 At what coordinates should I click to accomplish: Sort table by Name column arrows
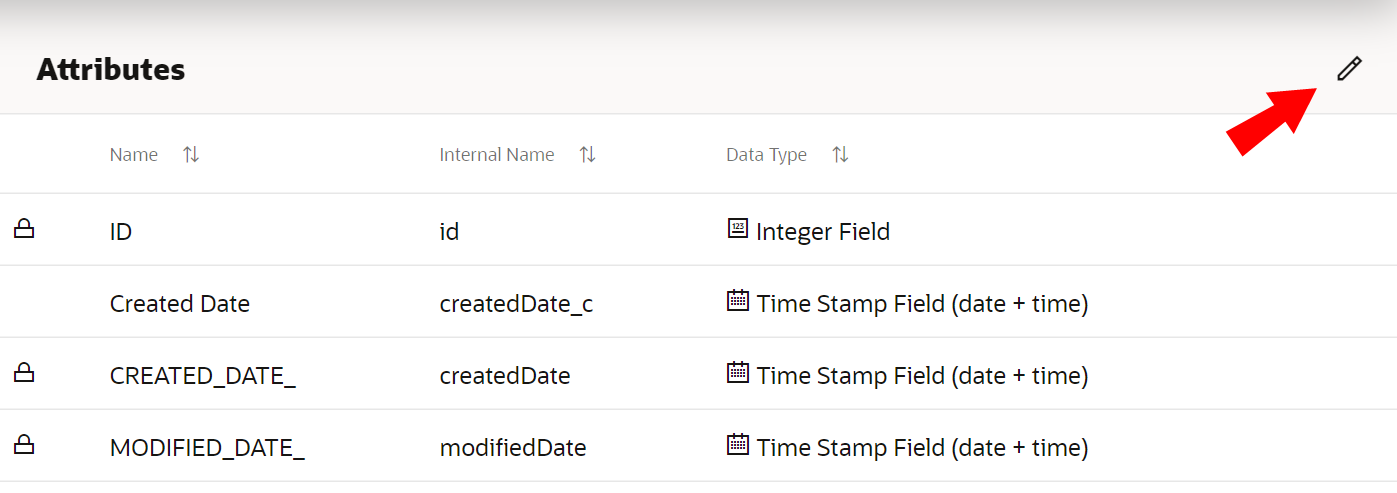[191, 155]
